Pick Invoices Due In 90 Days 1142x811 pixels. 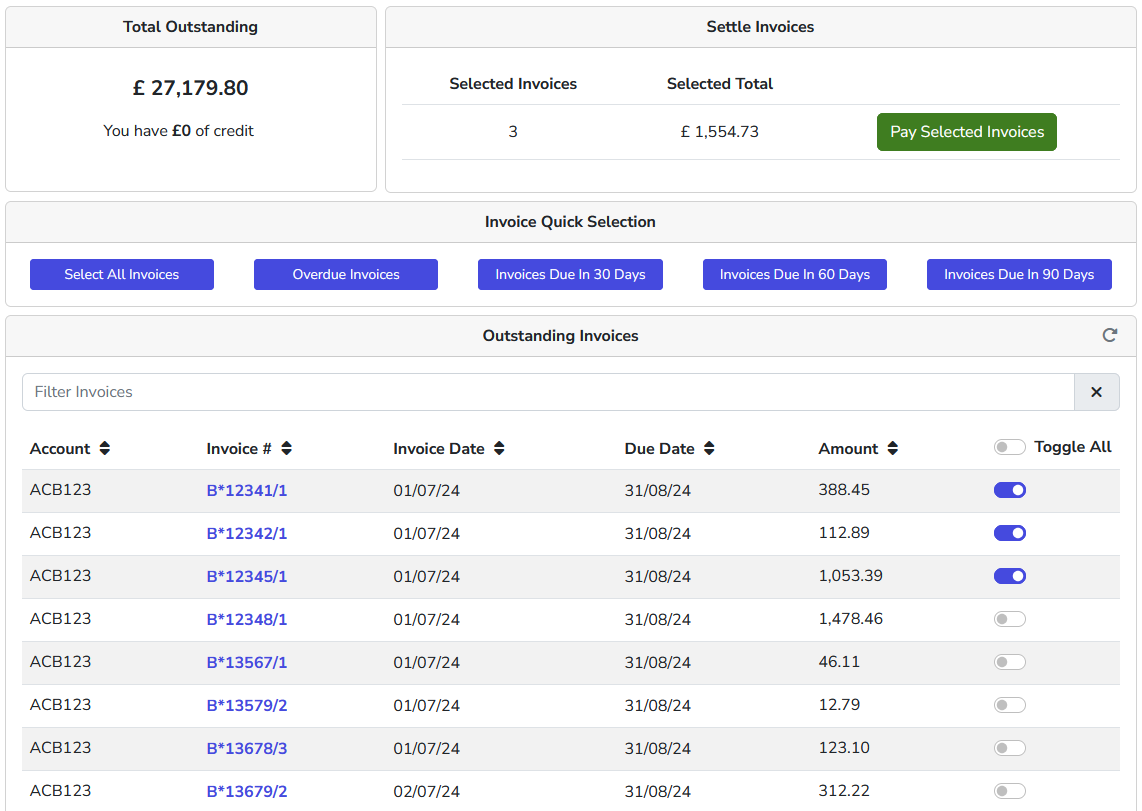tap(1019, 274)
